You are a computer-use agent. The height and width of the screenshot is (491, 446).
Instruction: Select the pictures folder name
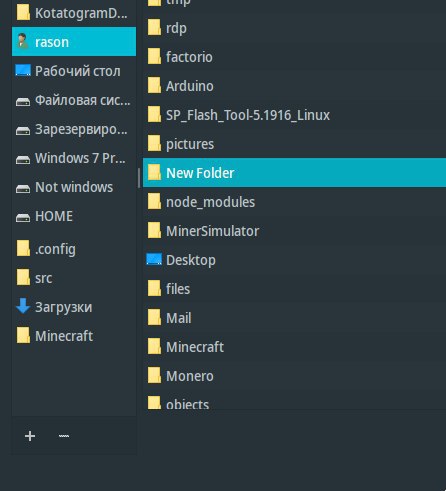pyautogui.click(x=190, y=145)
